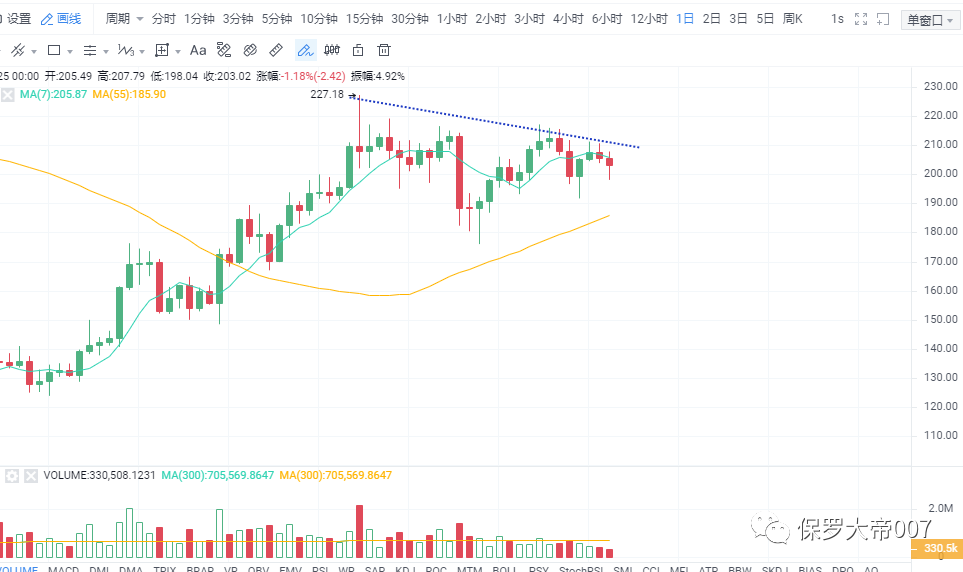This screenshot has height=572, width=963.
Task: Select the rectangle shape tool
Action: click(x=54, y=50)
